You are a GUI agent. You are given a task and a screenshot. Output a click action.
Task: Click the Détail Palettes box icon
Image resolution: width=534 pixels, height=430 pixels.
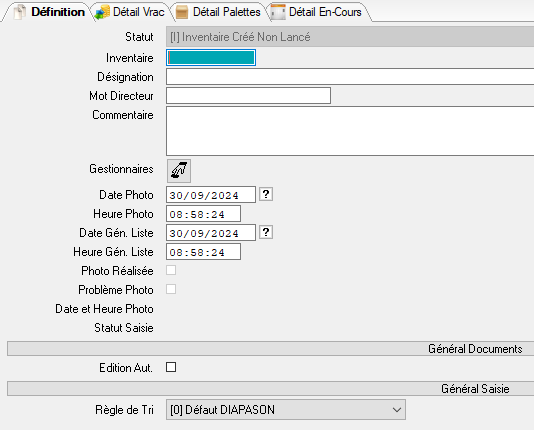(x=182, y=12)
